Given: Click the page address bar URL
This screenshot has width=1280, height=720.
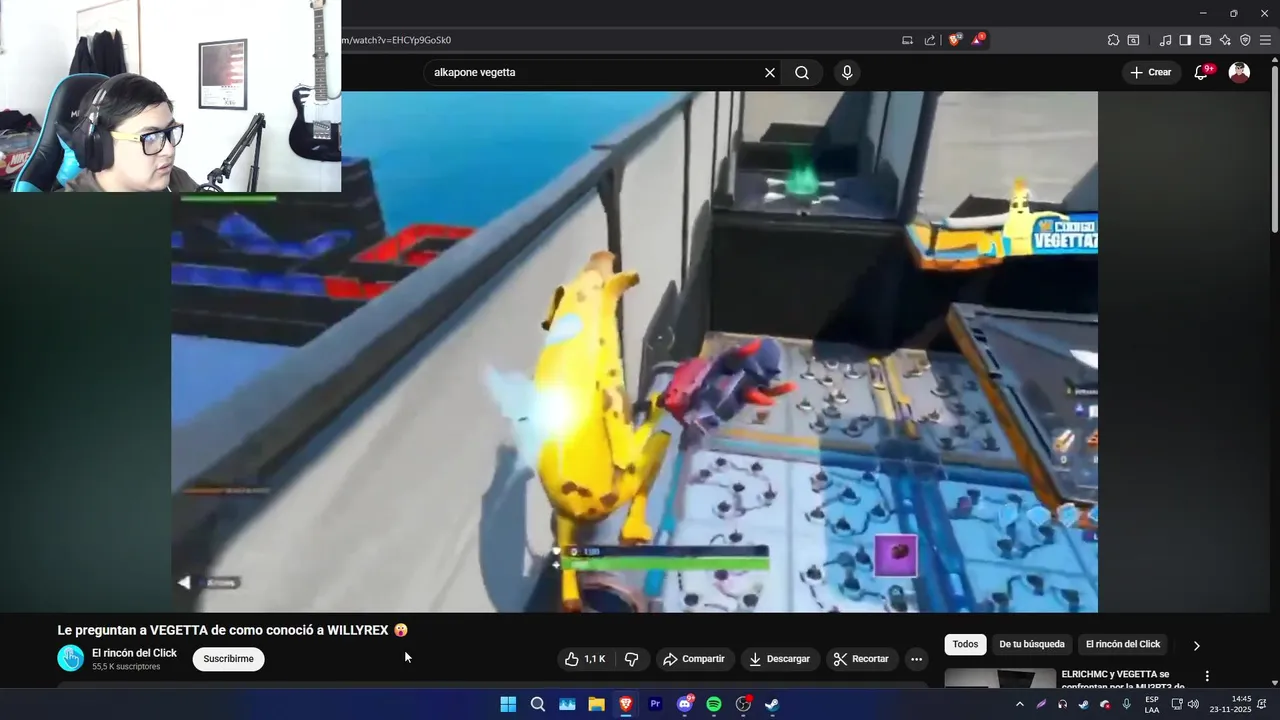Looking at the screenshot, I should [x=396, y=40].
